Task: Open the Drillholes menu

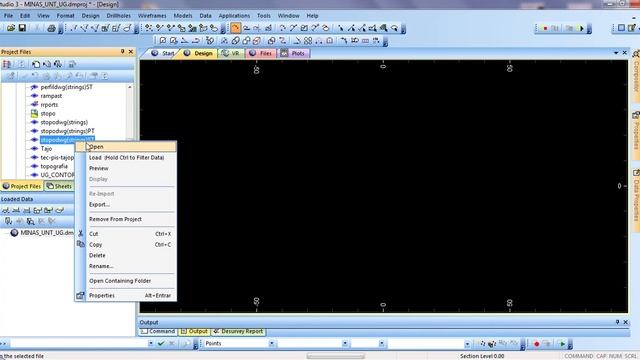Action: click(x=118, y=16)
